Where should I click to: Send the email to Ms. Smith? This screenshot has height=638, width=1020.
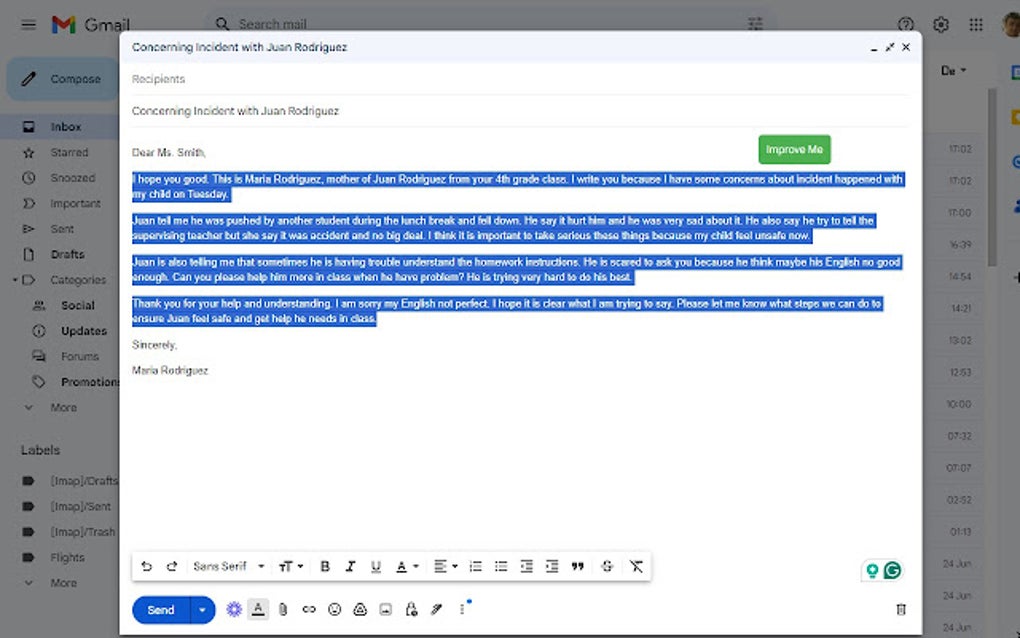coord(160,609)
